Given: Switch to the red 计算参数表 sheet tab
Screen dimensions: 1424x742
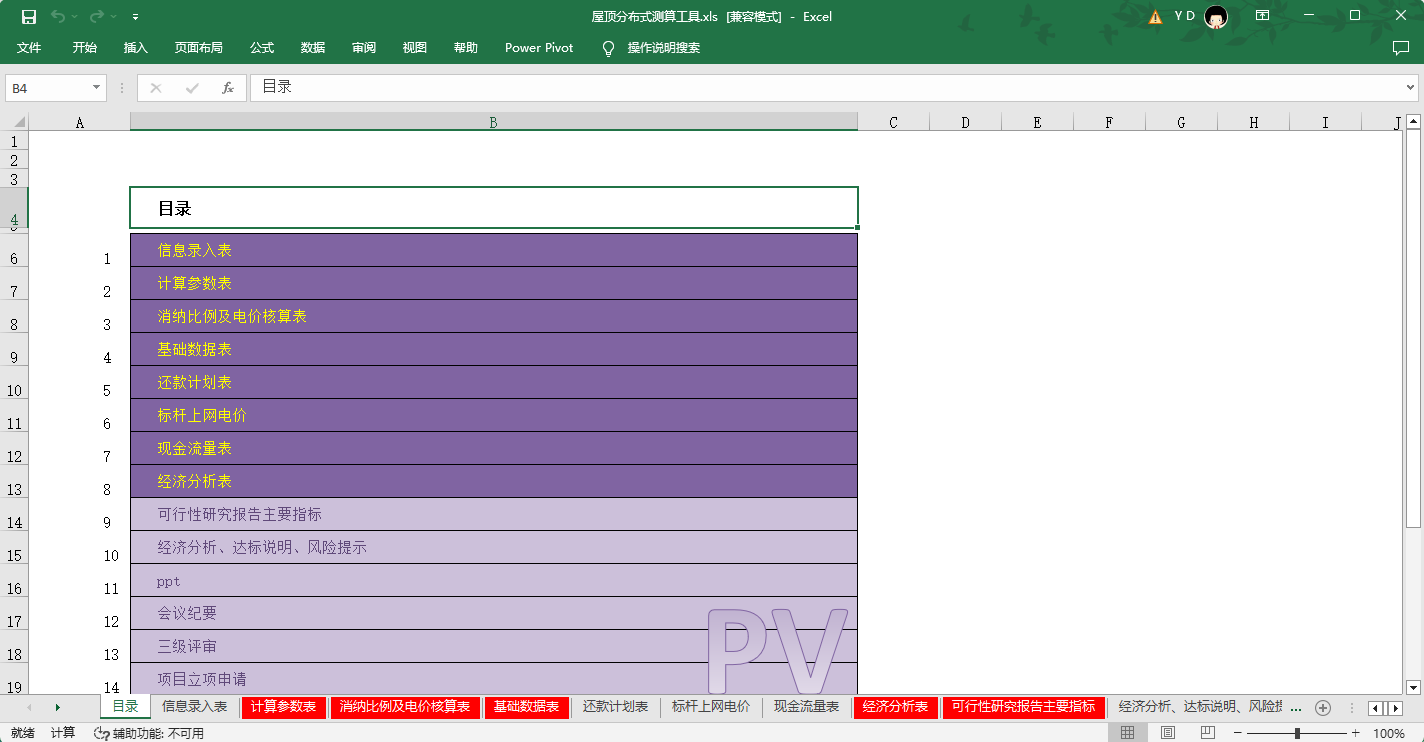Looking at the screenshot, I should click(x=284, y=707).
